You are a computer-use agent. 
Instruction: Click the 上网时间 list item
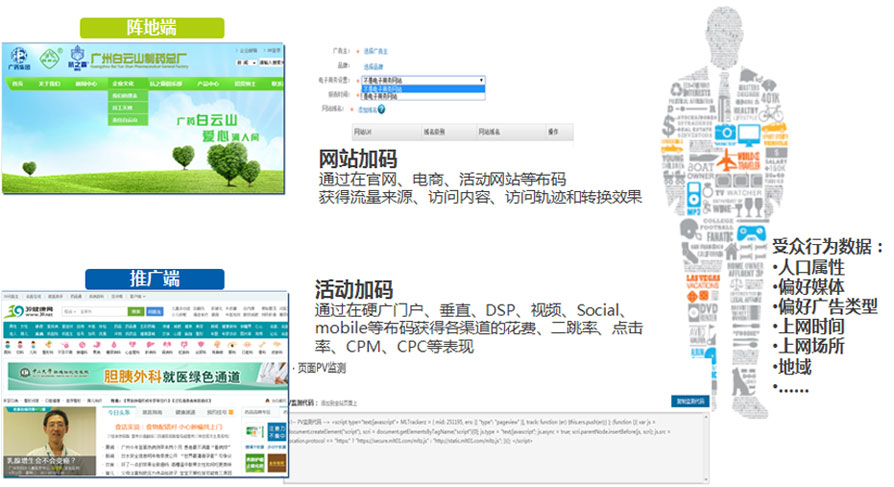click(x=811, y=327)
